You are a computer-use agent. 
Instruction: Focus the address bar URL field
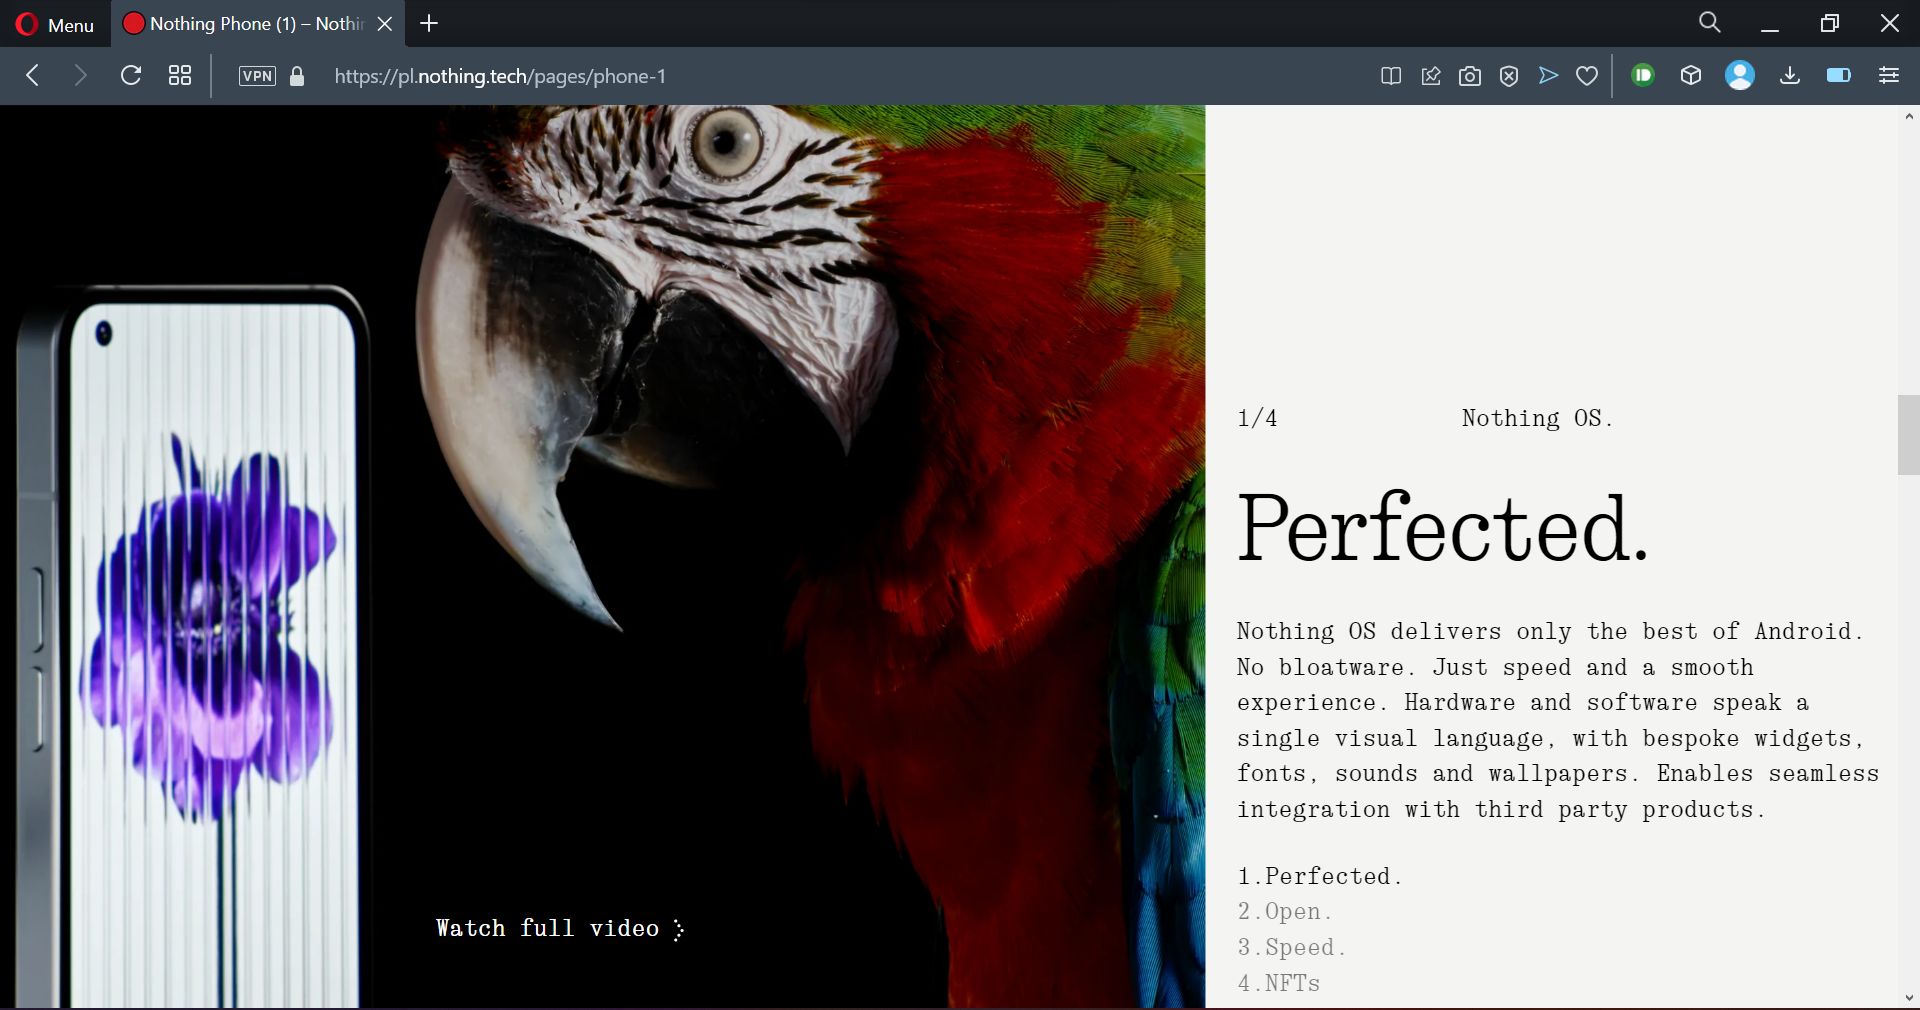[x=500, y=76]
